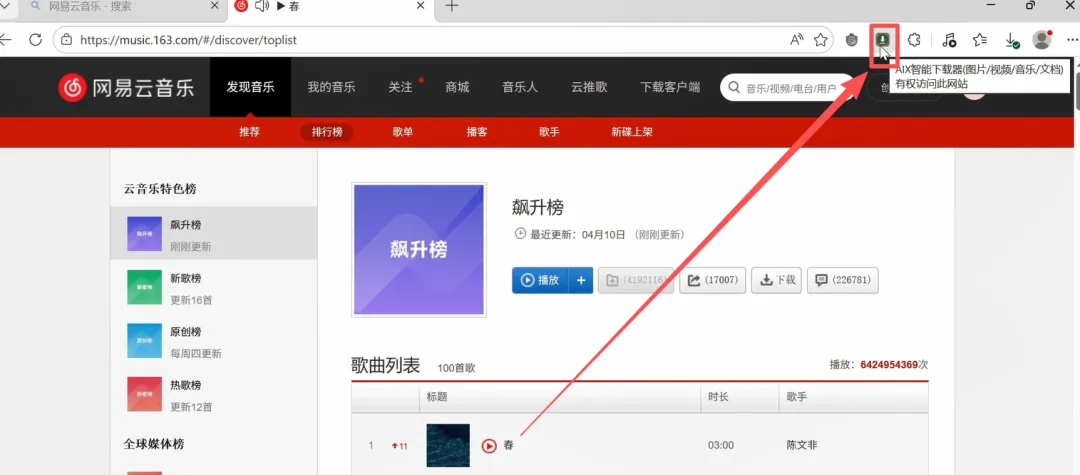Select the 歌手 sub-navigation tab
The width and height of the screenshot is (1080, 475).
click(x=549, y=132)
